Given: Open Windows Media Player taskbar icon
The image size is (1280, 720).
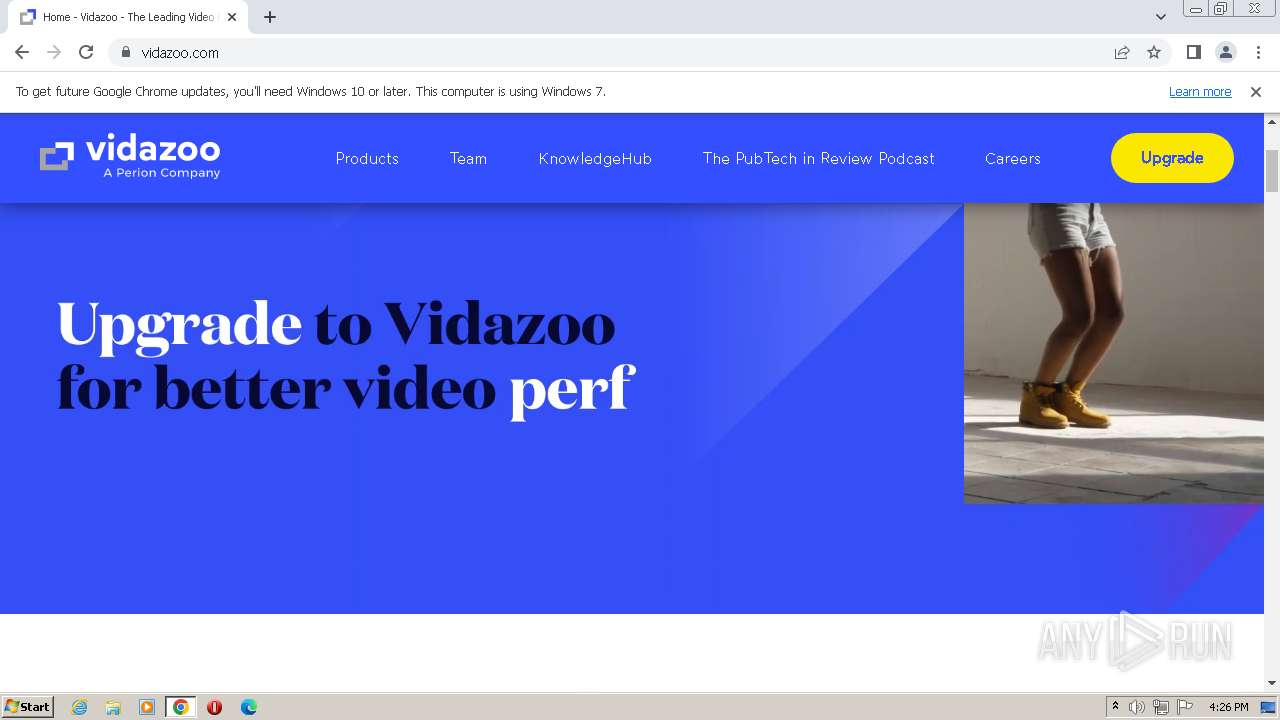Looking at the screenshot, I should pos(147,707).
